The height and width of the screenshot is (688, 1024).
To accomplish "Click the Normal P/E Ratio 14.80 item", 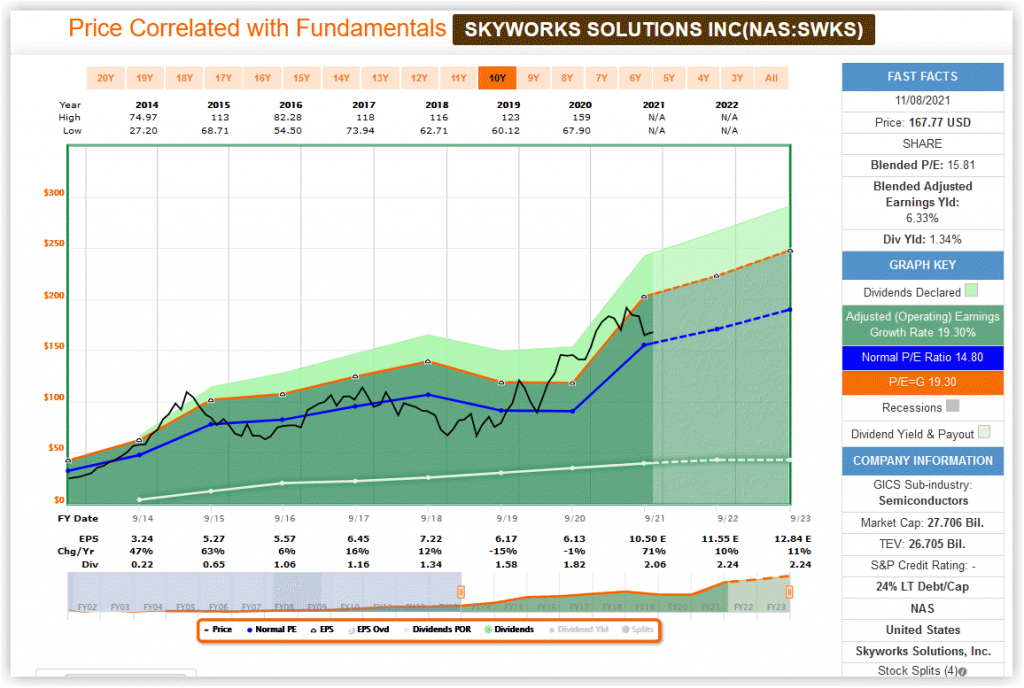I will tap(921, 357).
